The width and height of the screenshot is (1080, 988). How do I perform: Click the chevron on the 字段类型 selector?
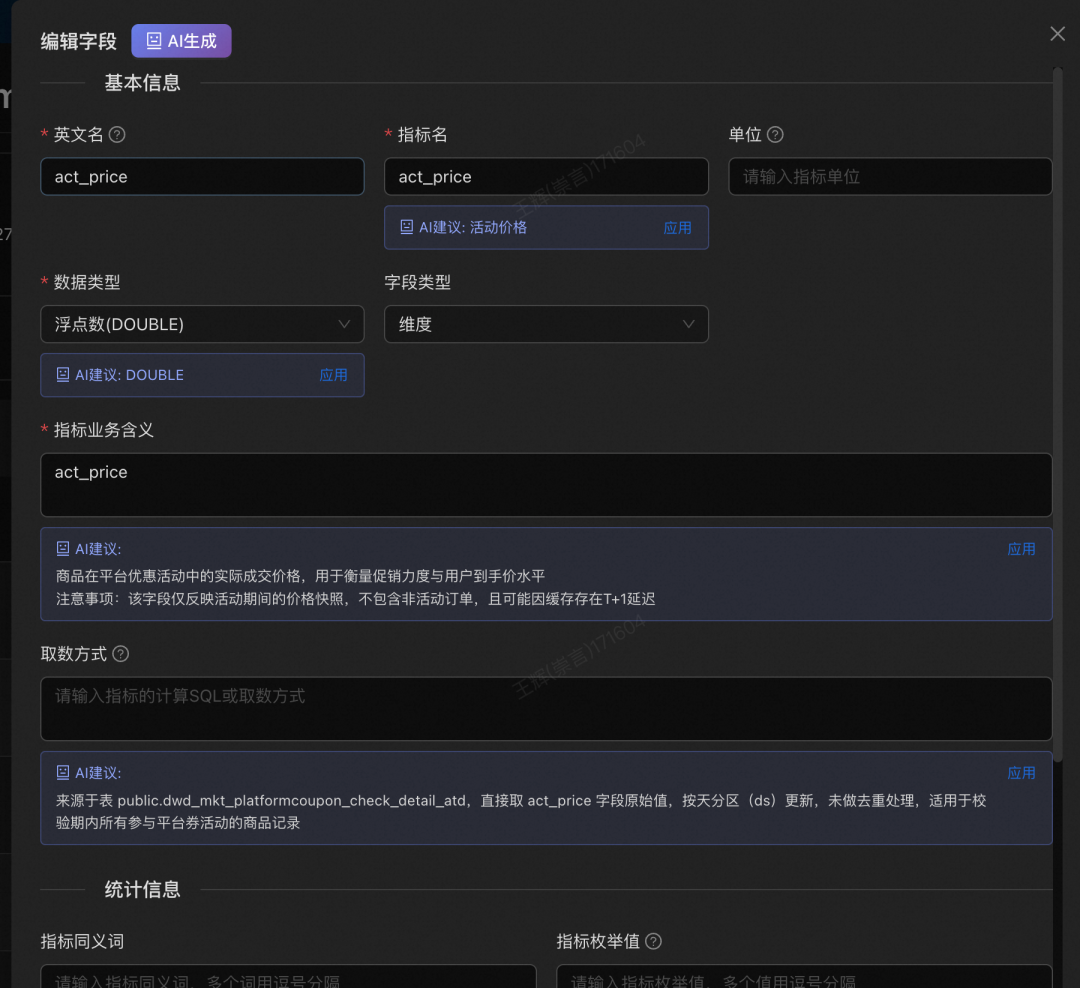tap(688, 324)
